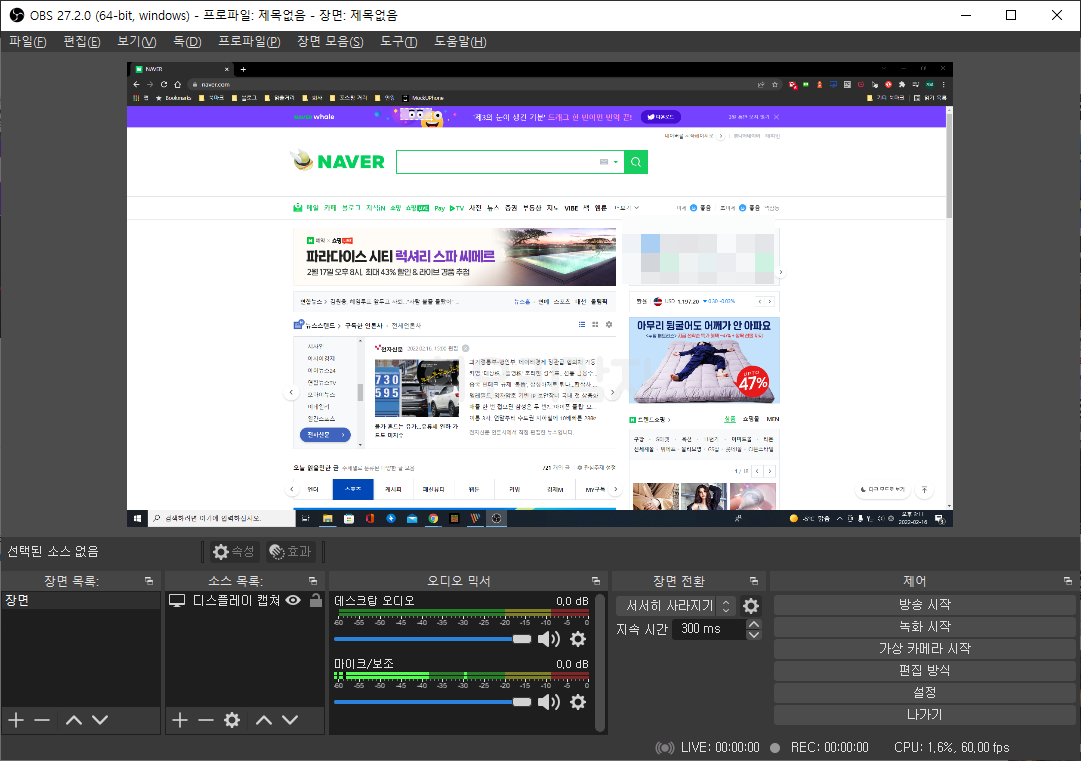
Task: Click the Naver search box in preview
Action: click(510, 162)
